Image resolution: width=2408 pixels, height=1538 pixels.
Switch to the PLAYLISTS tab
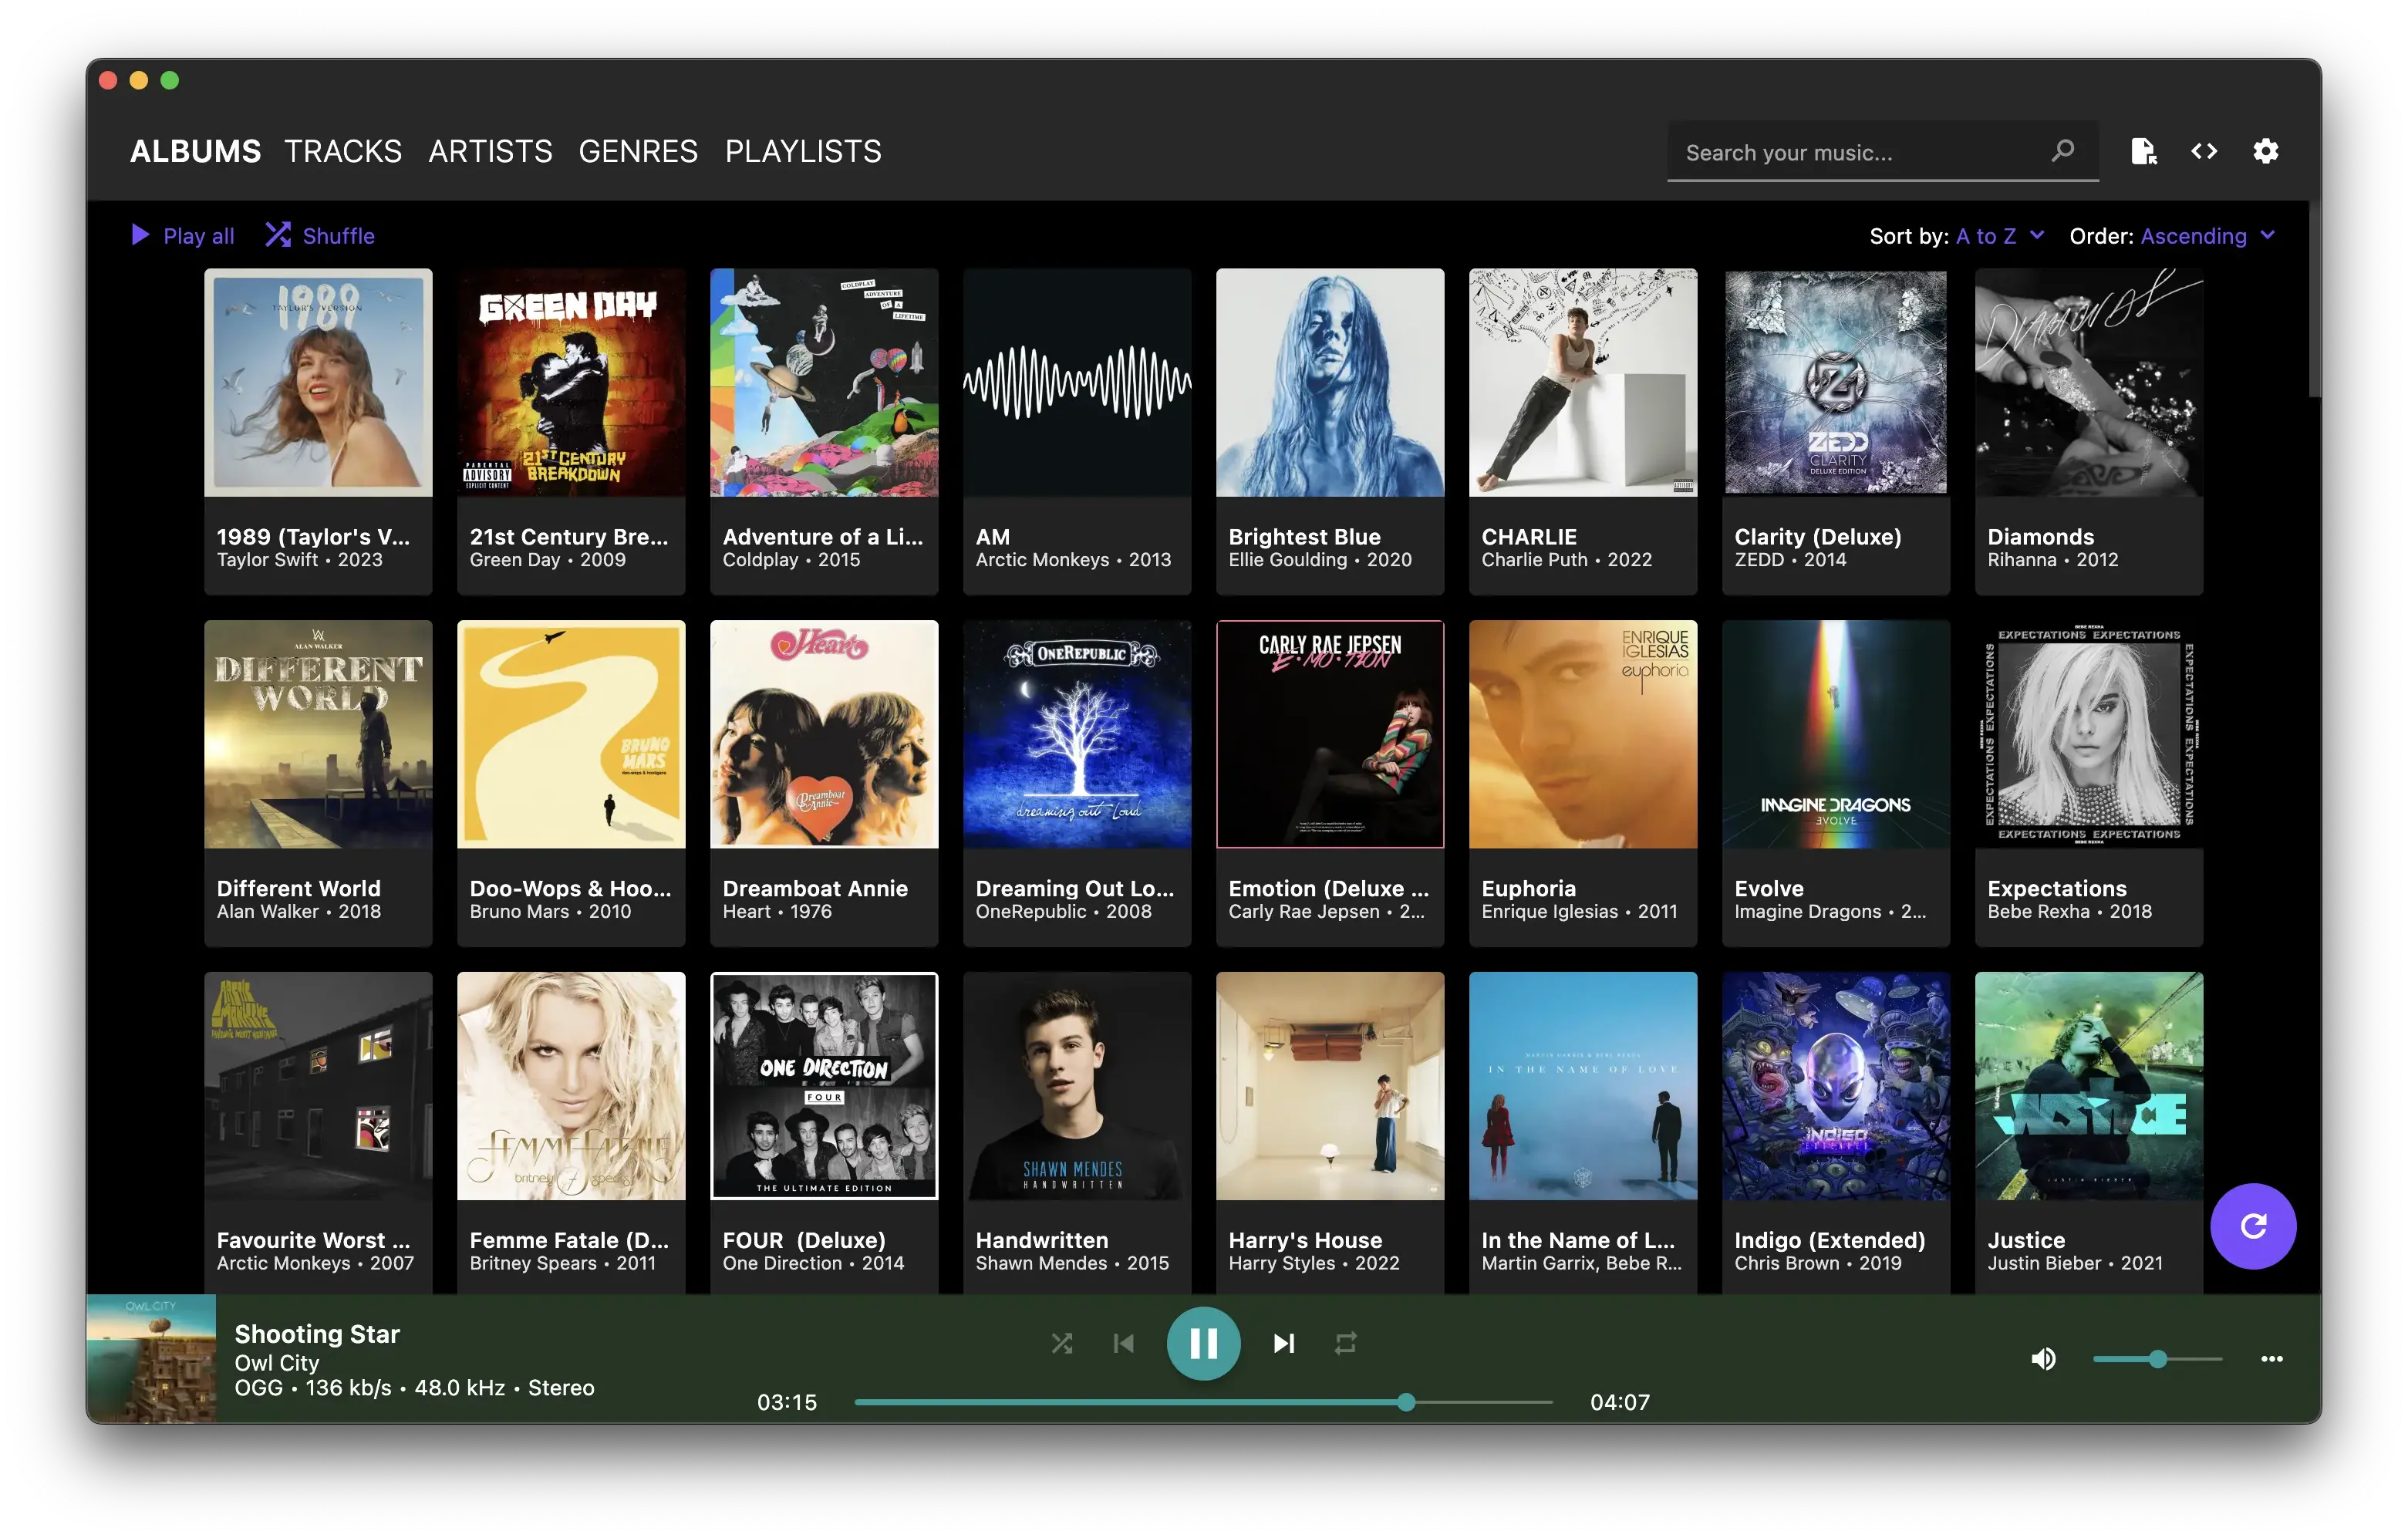(x=803, y=151)
